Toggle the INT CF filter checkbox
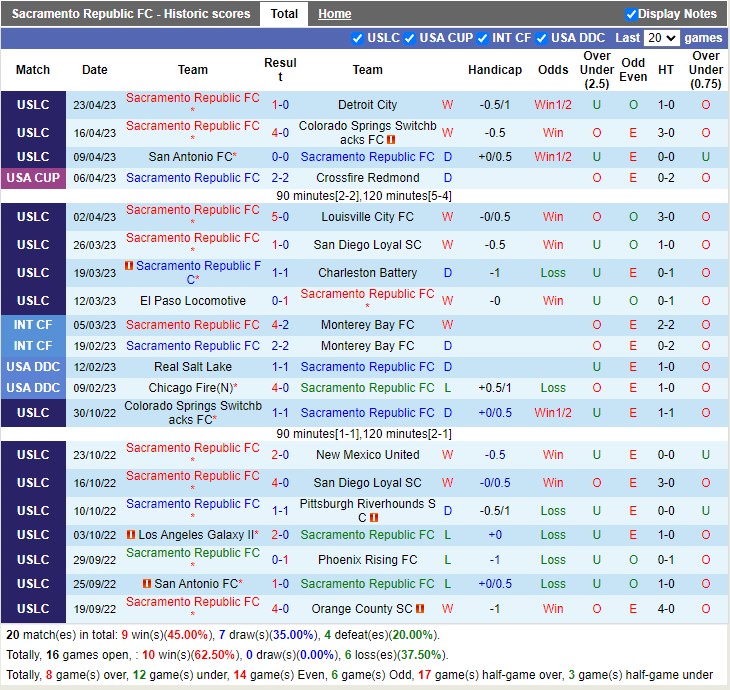Image resolution: width=730 pixels, height=690 pixels. [483, 38]
